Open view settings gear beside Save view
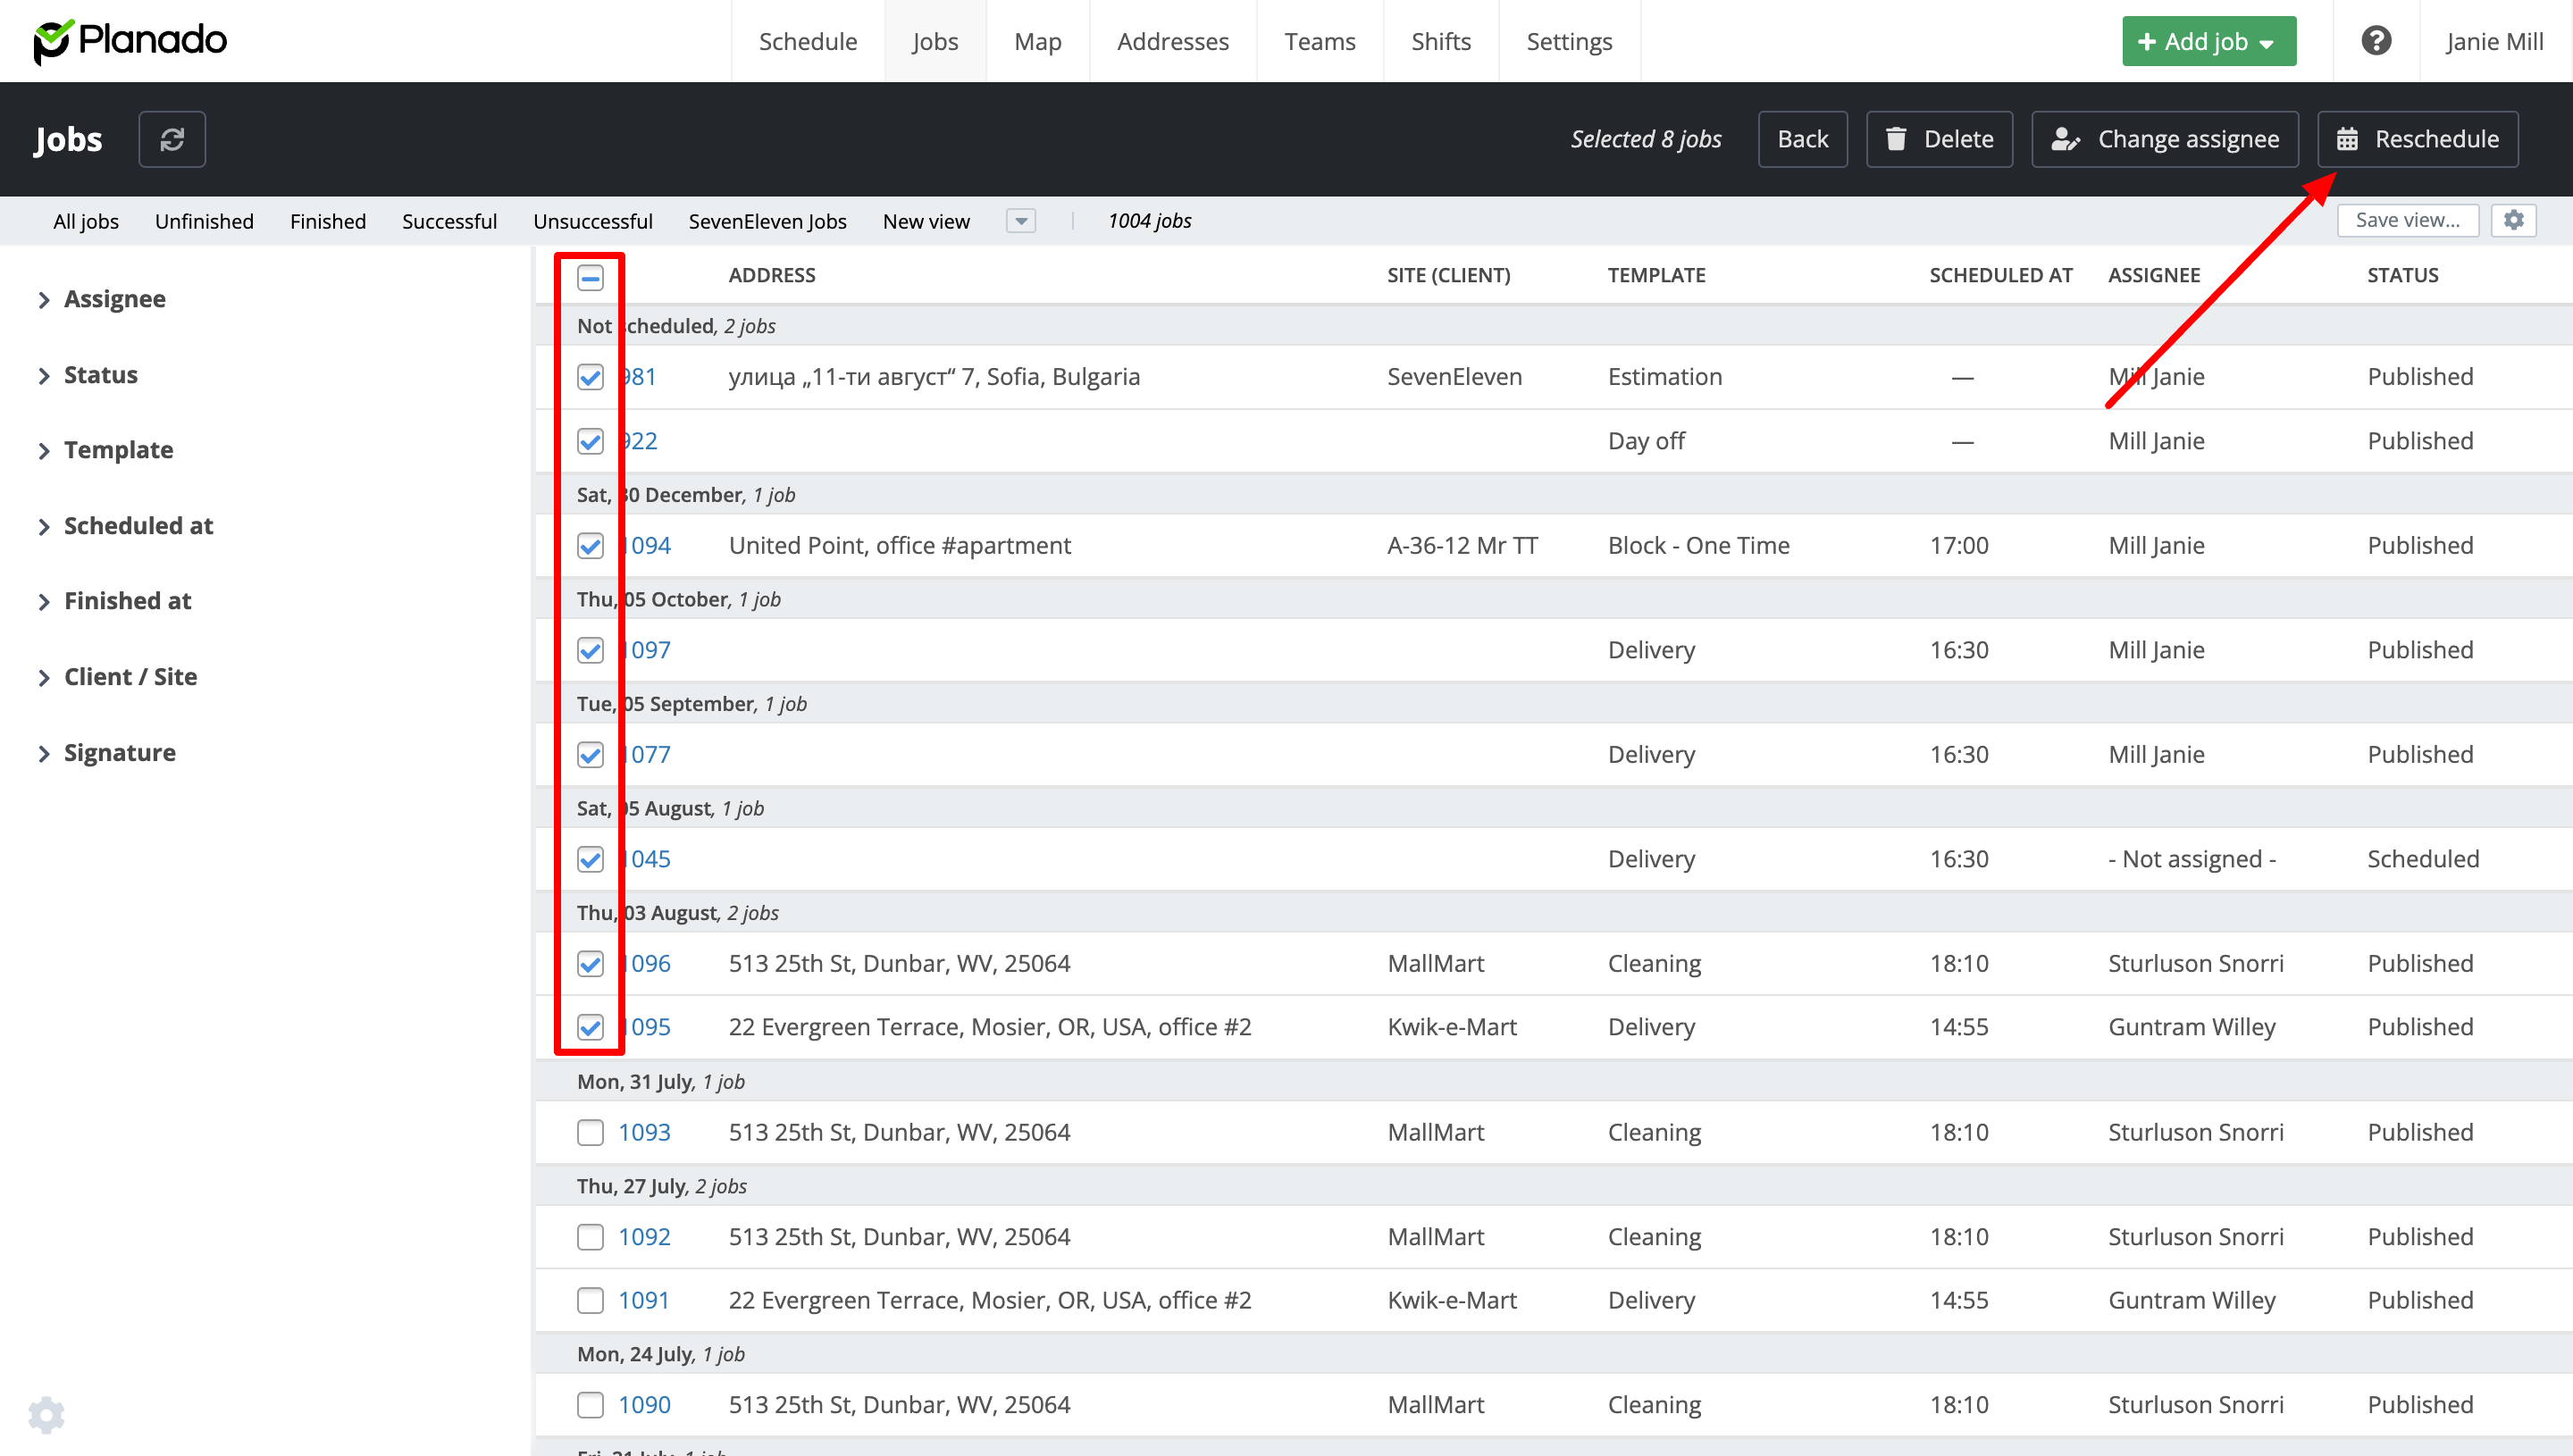This screenshot has height=1456, width=2573. tap(2513, 220)
